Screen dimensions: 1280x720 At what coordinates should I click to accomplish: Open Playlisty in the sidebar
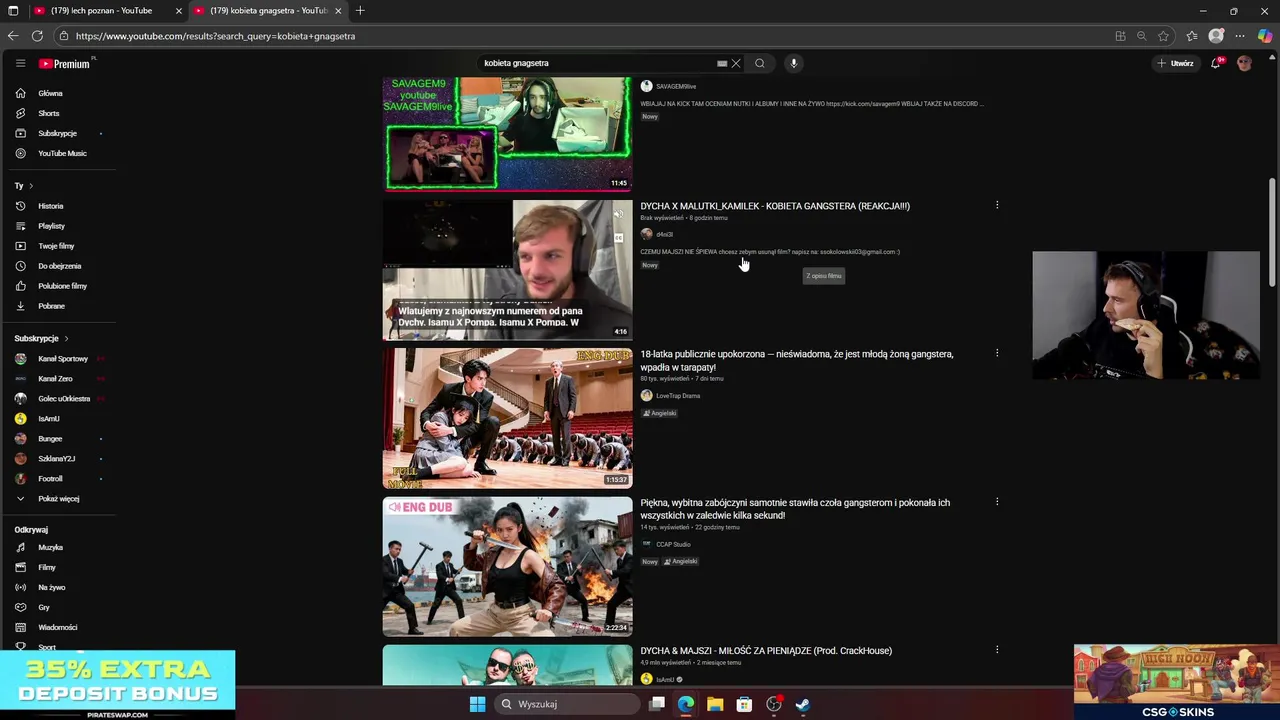(51, 226)
